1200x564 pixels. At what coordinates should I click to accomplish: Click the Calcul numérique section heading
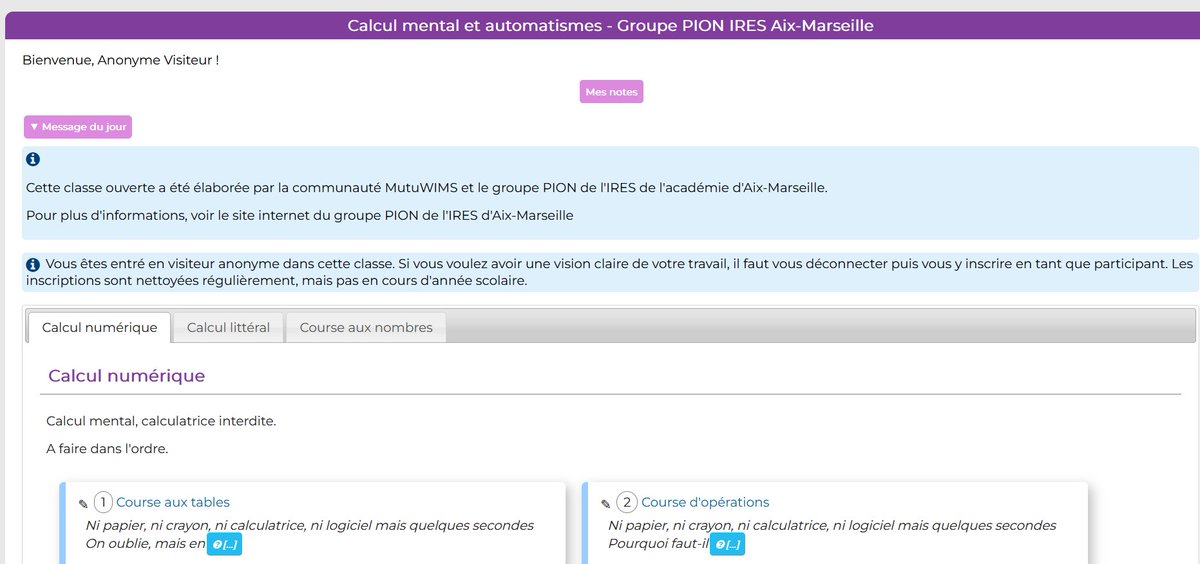tap(127, 376)
